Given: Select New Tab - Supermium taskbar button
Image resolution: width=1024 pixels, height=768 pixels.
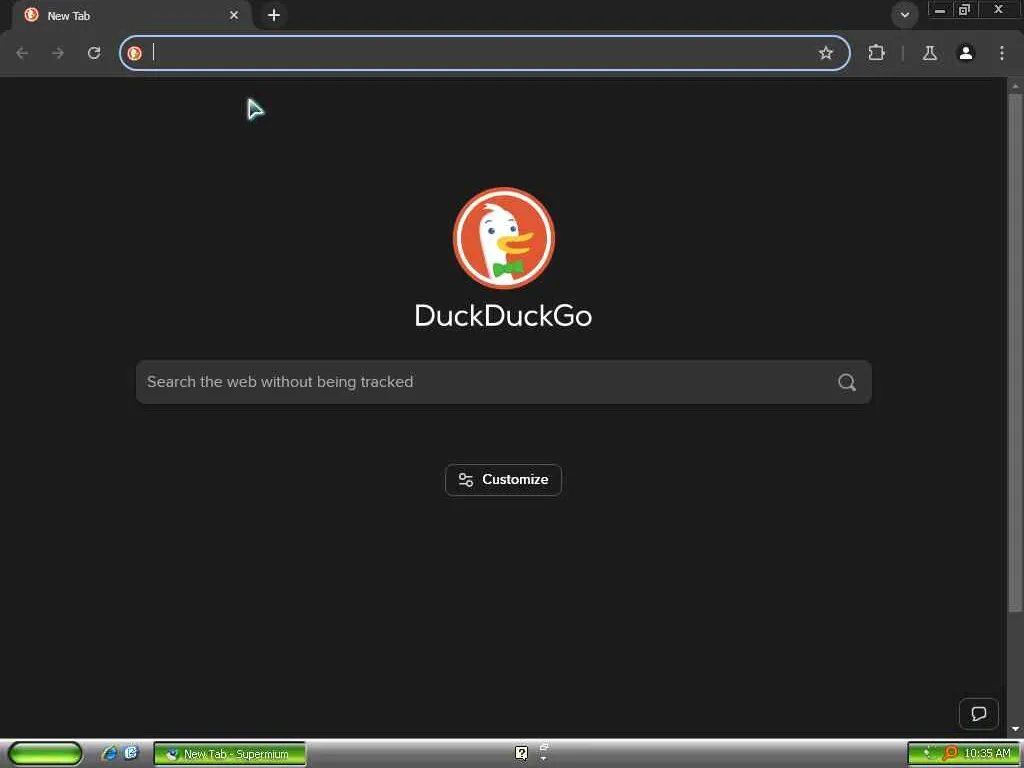Looking at the screenshot, I should coord(229,754).
